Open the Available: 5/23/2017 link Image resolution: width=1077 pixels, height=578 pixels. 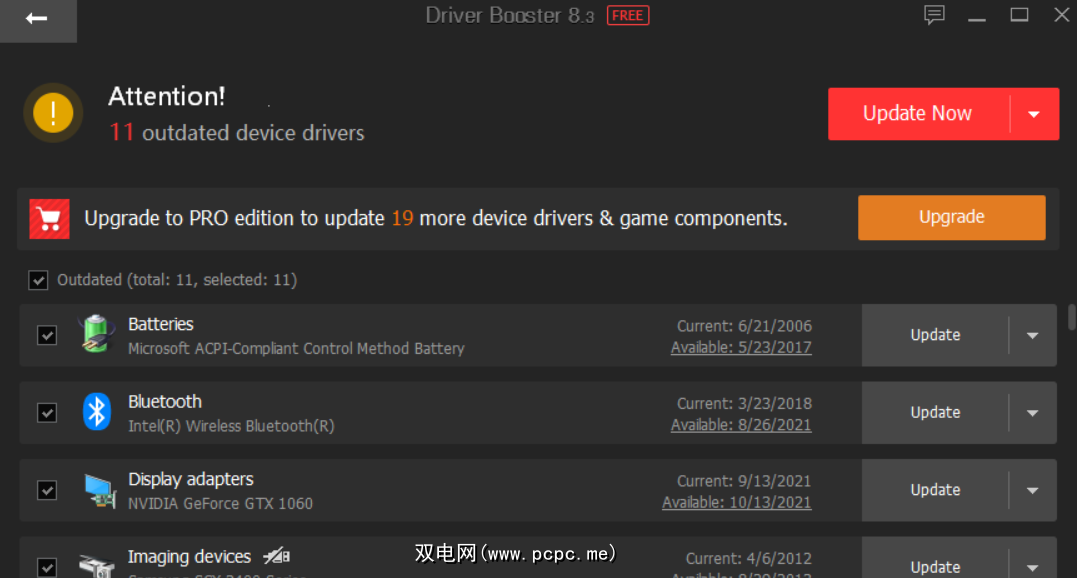[x=741, y=347]
